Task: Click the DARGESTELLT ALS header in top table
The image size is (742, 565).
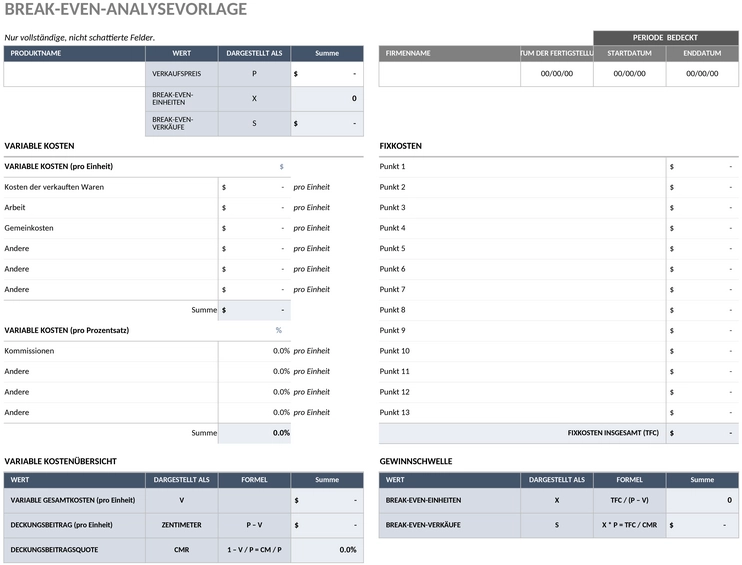Action: click(x=254, y=53)
